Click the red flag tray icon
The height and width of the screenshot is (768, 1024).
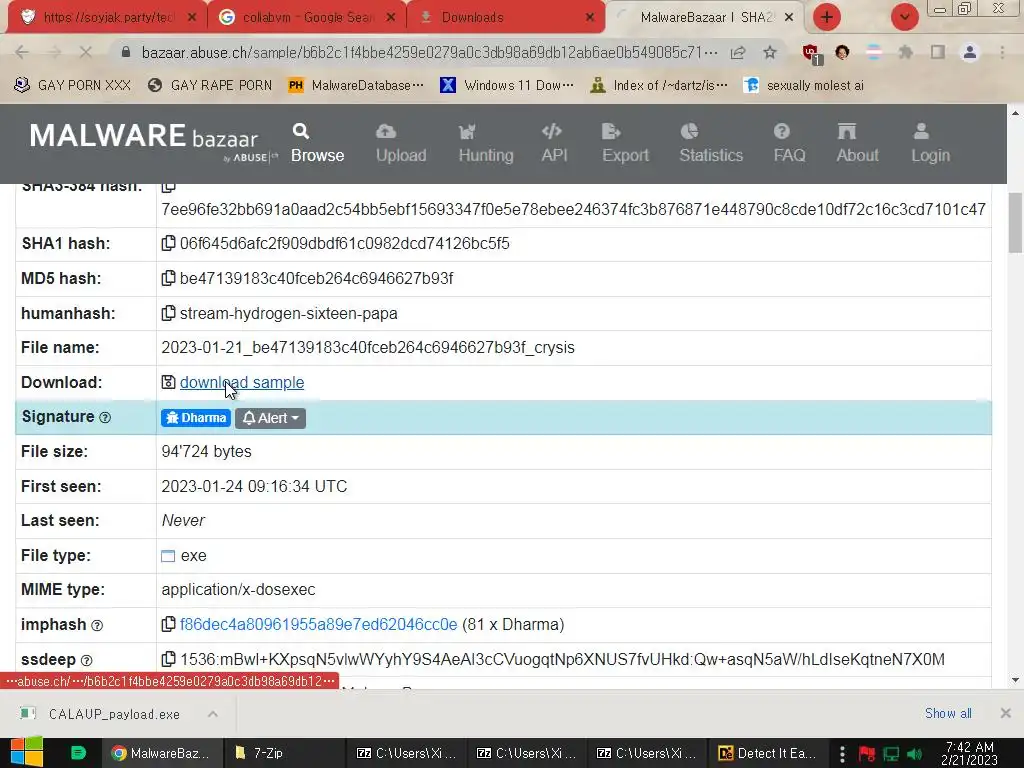867,754
